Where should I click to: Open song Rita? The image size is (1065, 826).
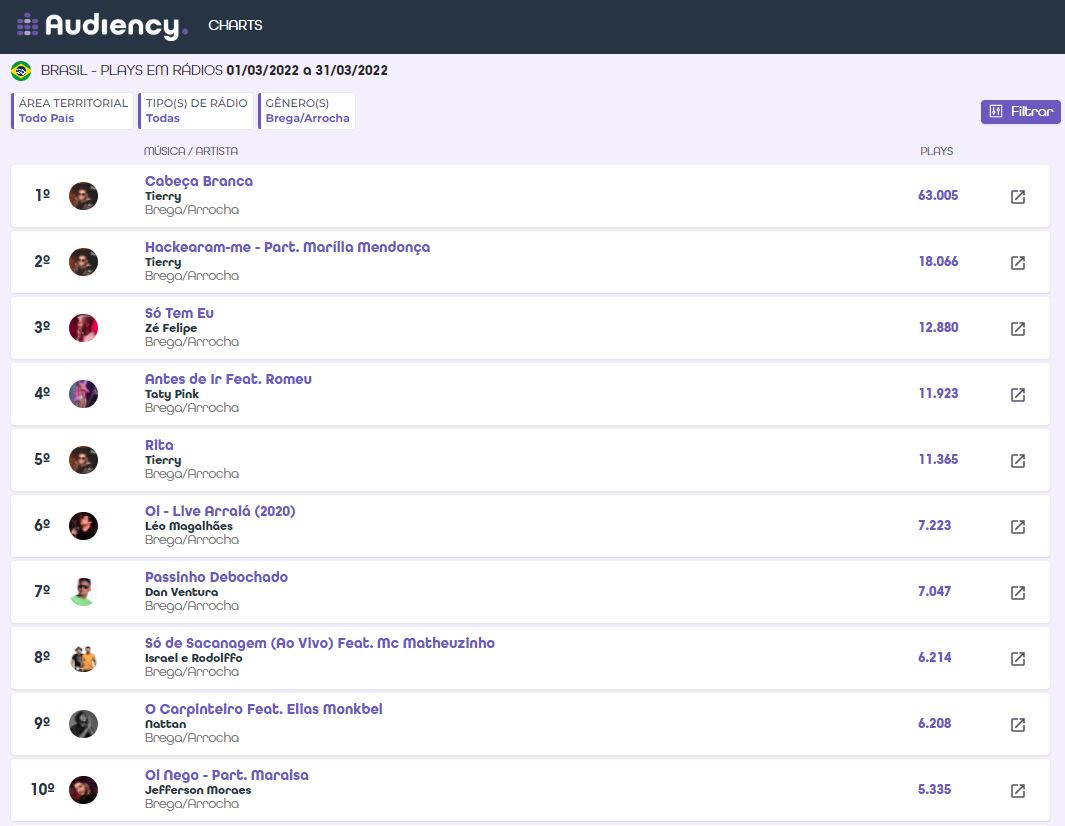[159, 445]
